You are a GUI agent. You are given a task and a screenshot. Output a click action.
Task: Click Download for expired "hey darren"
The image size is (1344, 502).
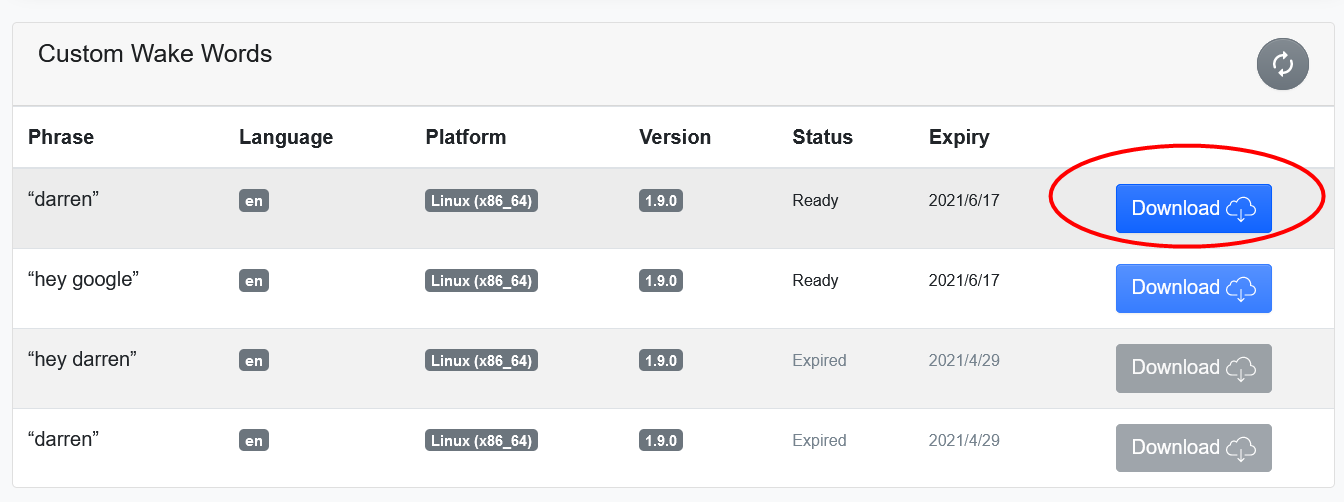(1194, 368)
